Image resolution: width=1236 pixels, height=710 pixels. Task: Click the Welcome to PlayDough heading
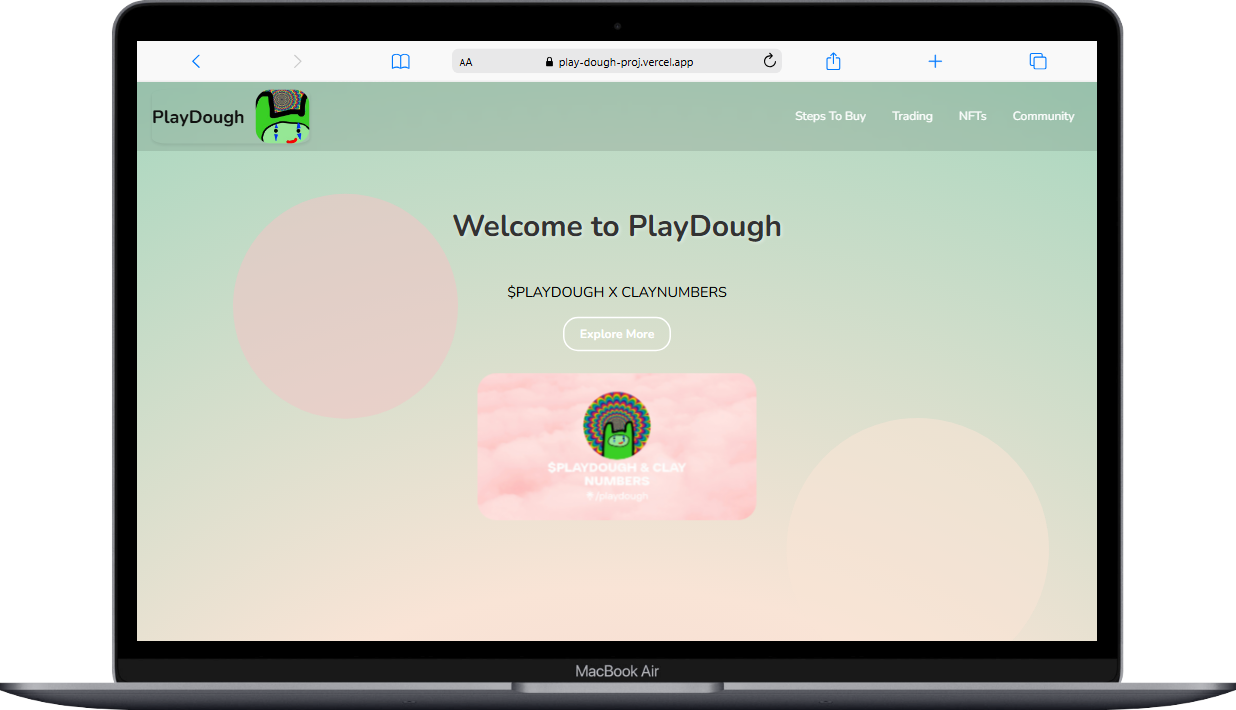click(x=616, y=226)
